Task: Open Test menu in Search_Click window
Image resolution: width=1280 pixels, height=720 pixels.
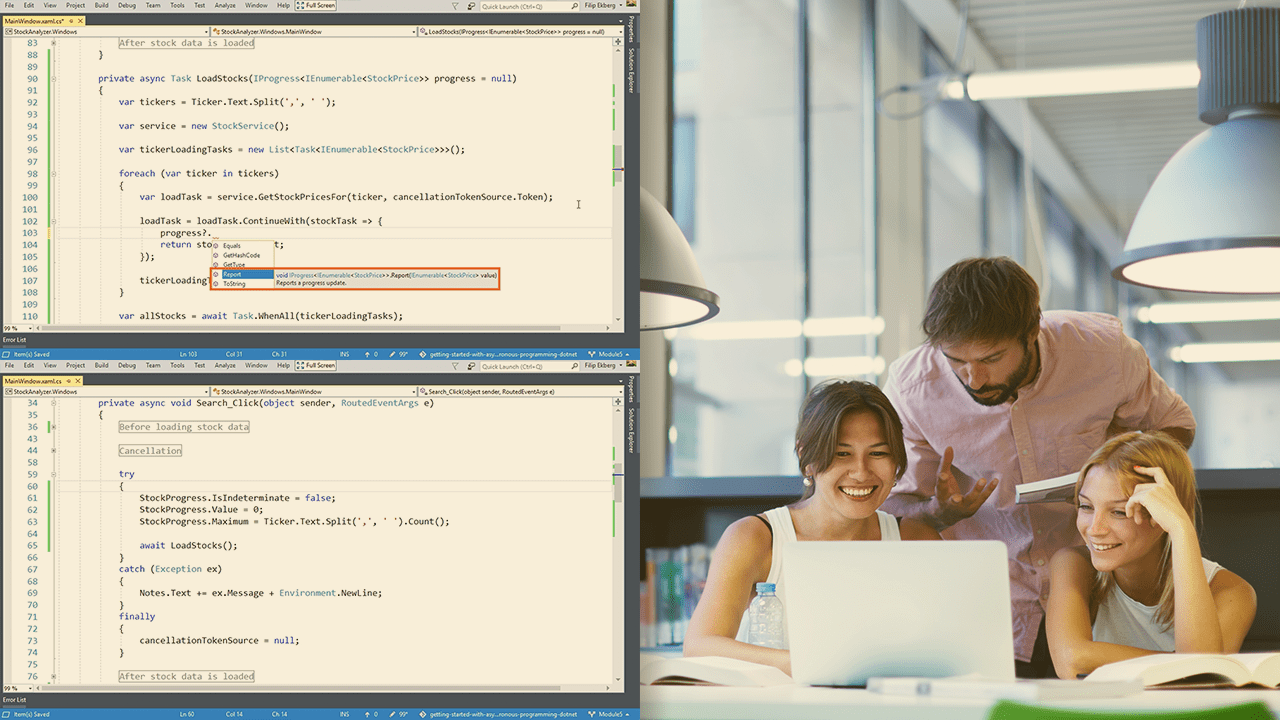Action: [199, 365]
